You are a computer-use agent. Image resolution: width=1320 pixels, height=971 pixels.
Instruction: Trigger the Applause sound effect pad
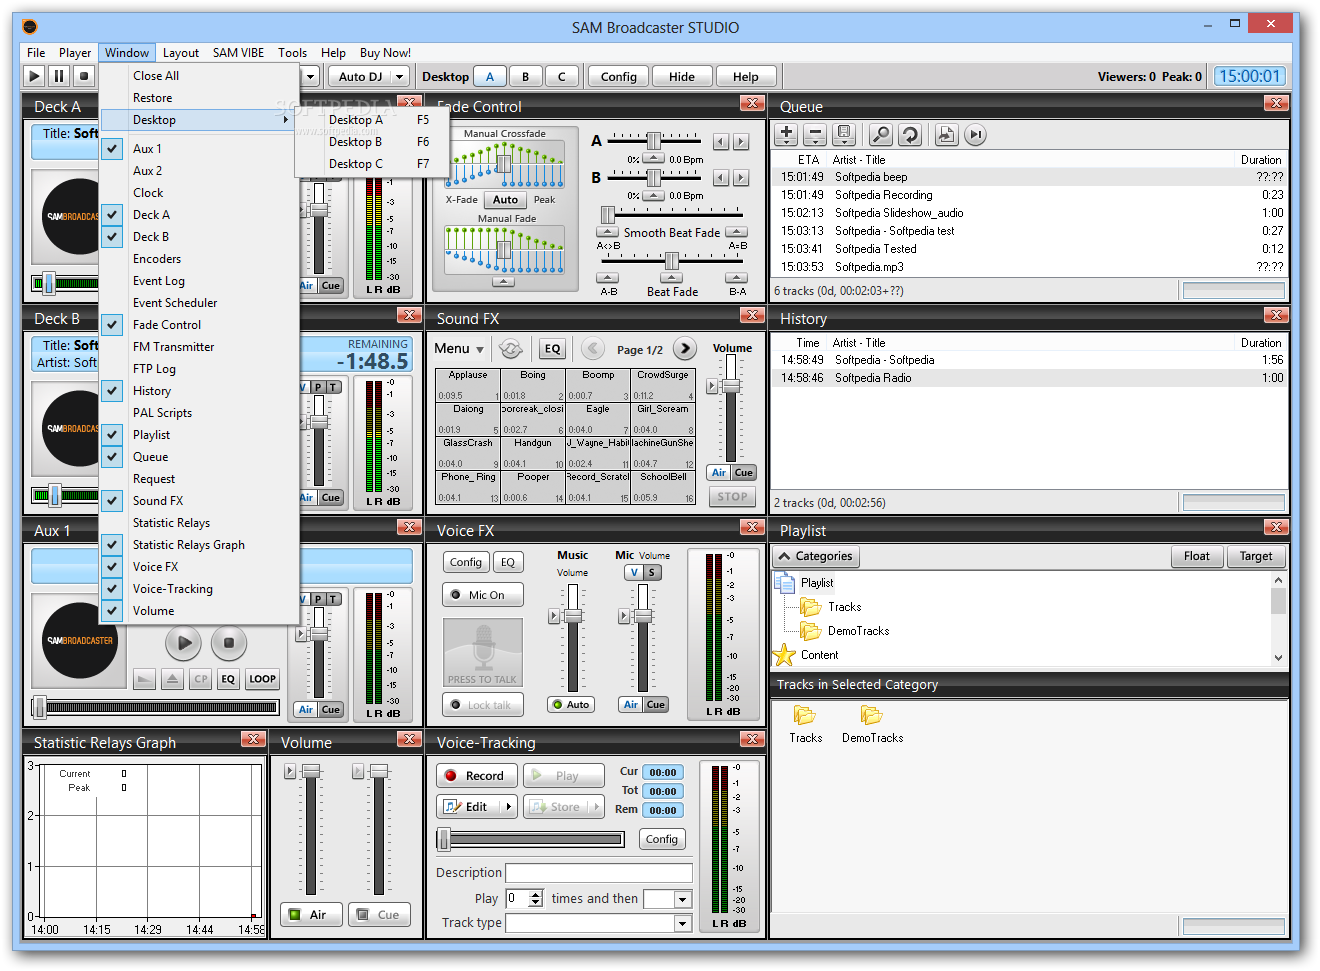pyautogui.click(x=468, y=385)
